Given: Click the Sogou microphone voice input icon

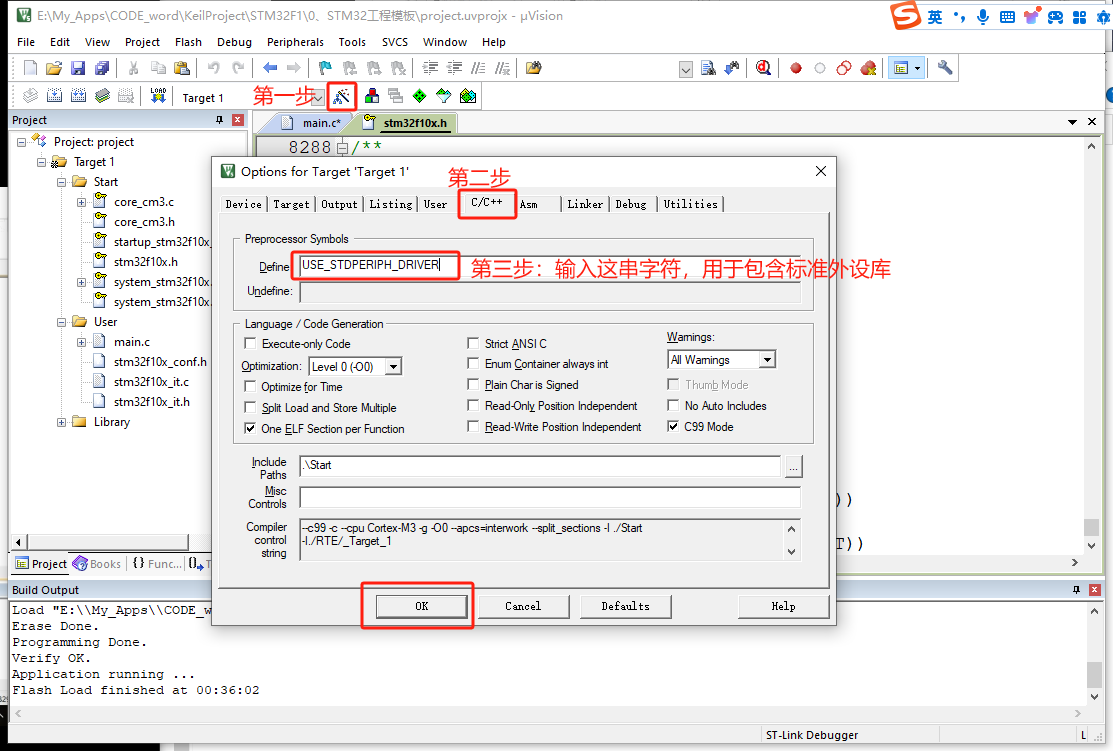Looking at the screenshot, I should click(x=983, y=17).
